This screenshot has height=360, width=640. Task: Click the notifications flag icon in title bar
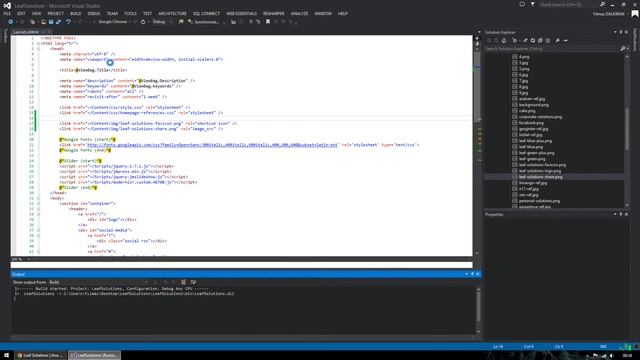pos(533,4)
